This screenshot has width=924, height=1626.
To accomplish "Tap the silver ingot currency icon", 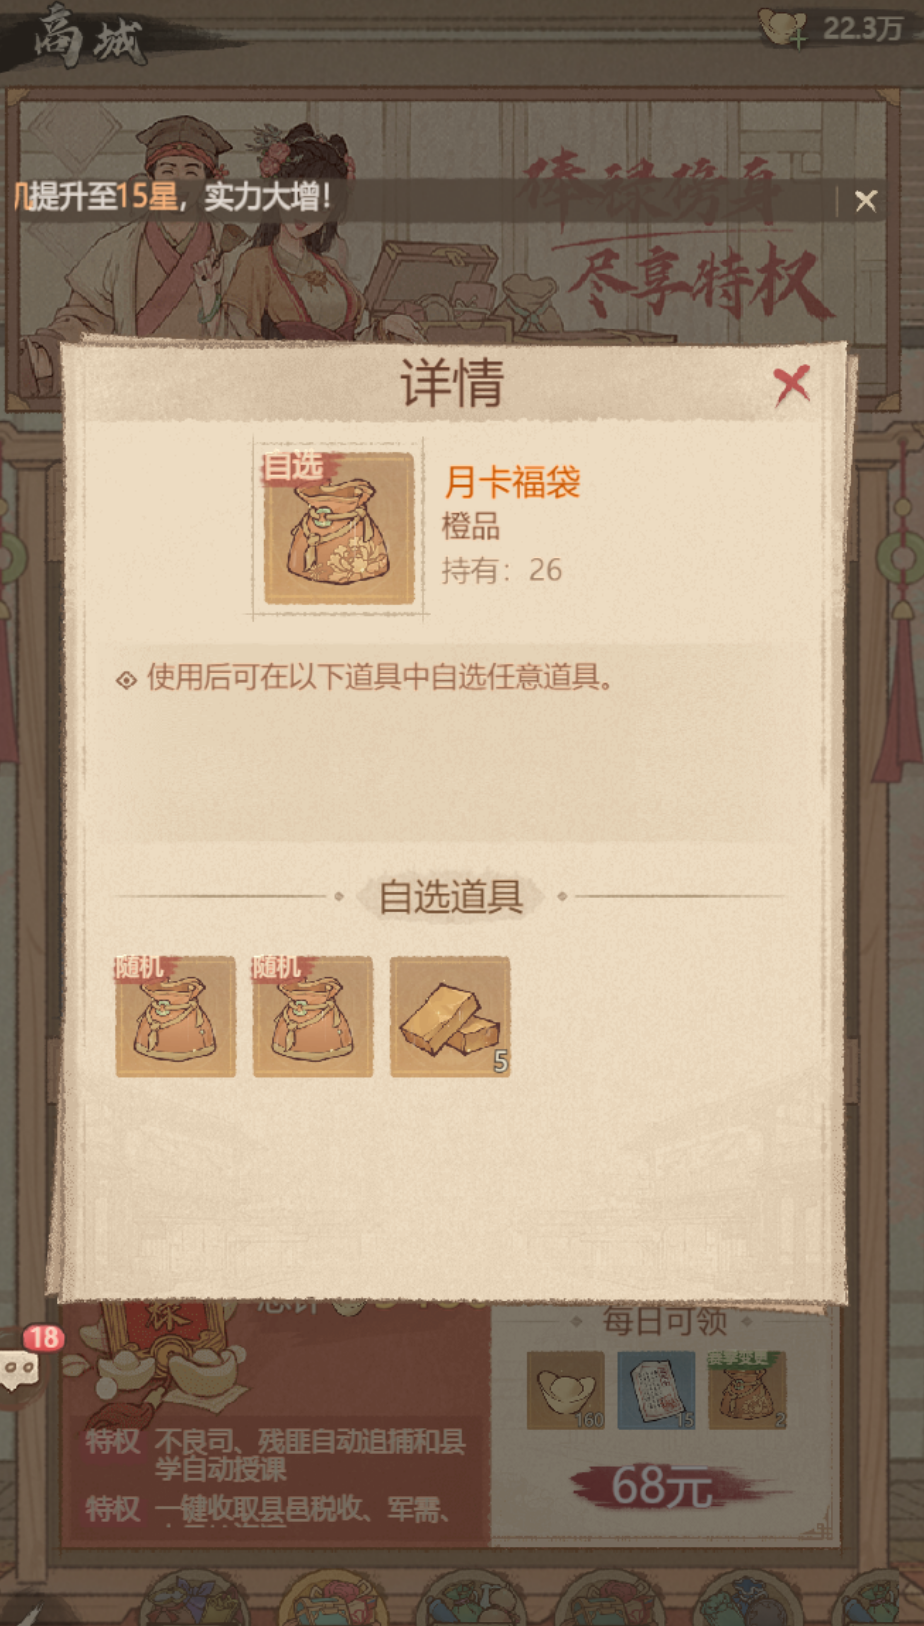I will (x=783, y=27).
